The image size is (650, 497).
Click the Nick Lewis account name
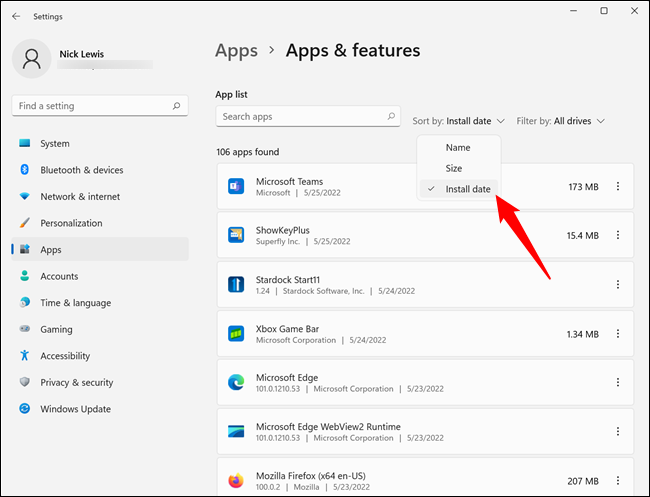click(x=82, y=54)
